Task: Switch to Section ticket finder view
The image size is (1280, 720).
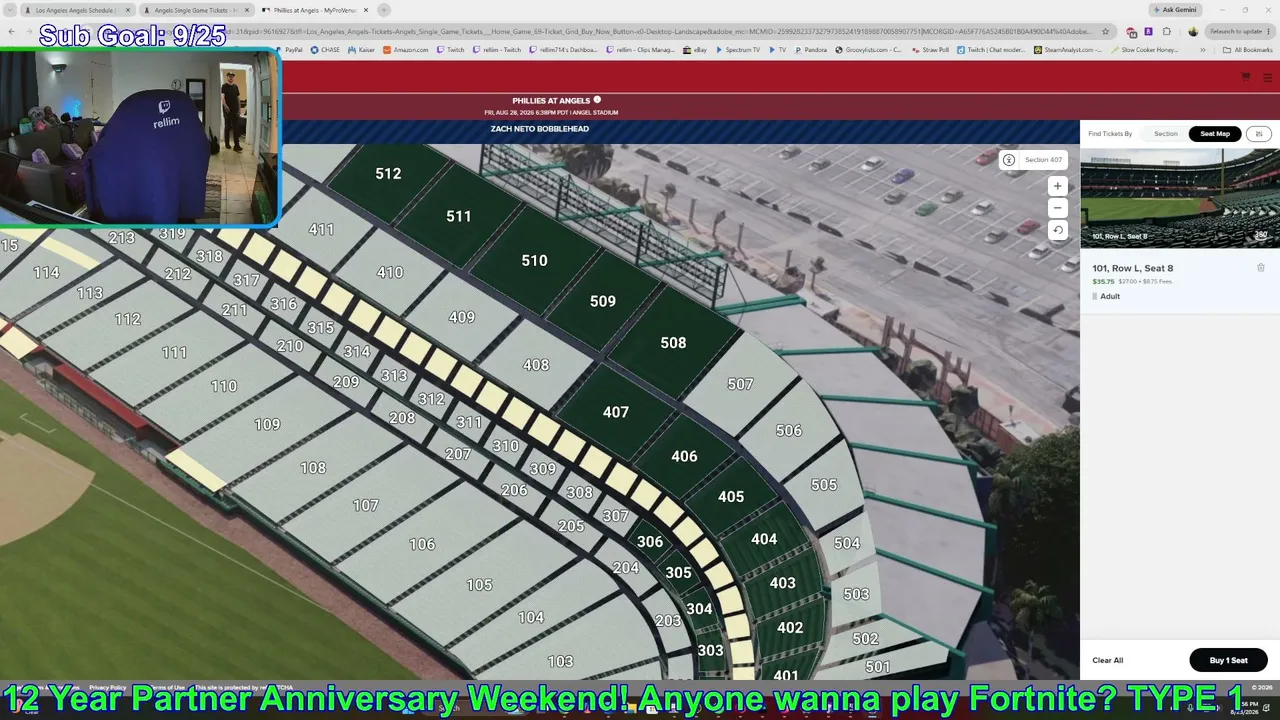Action: 1166,134
